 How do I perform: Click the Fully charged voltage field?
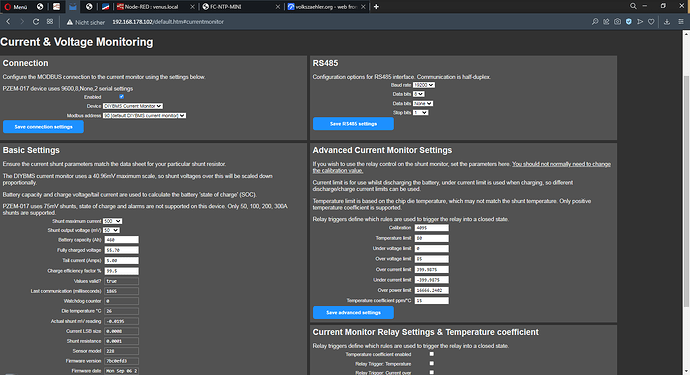point(121,250)
